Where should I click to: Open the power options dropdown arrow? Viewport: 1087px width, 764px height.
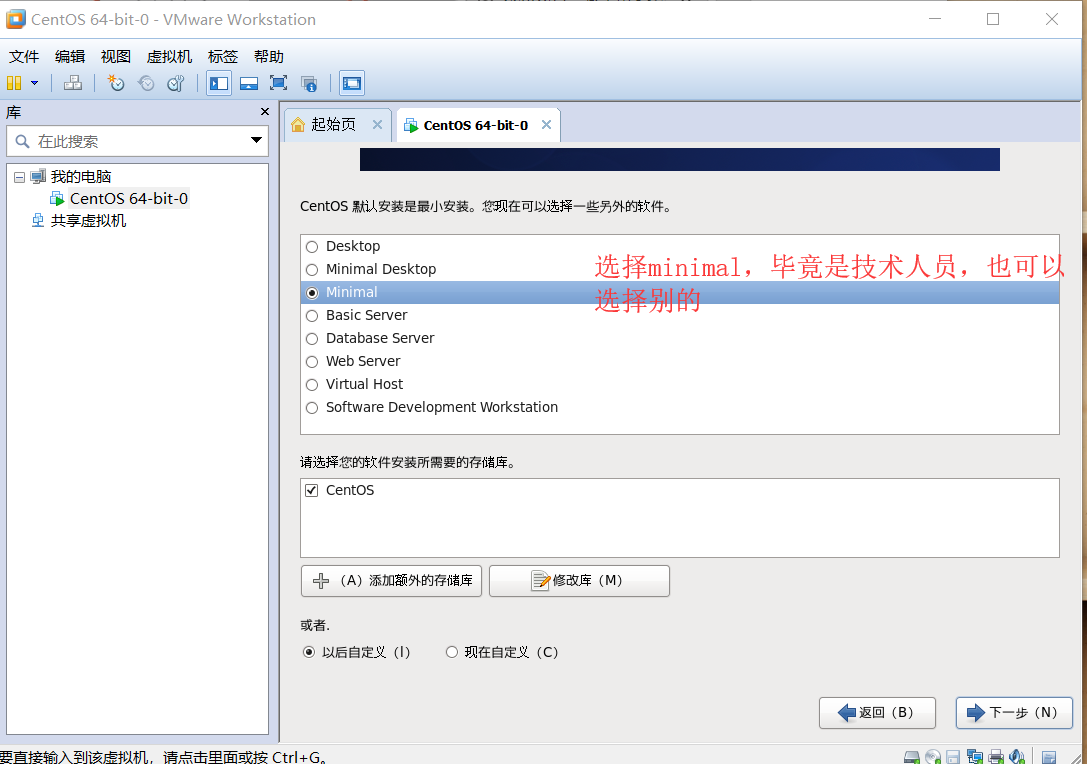point(34,83)
